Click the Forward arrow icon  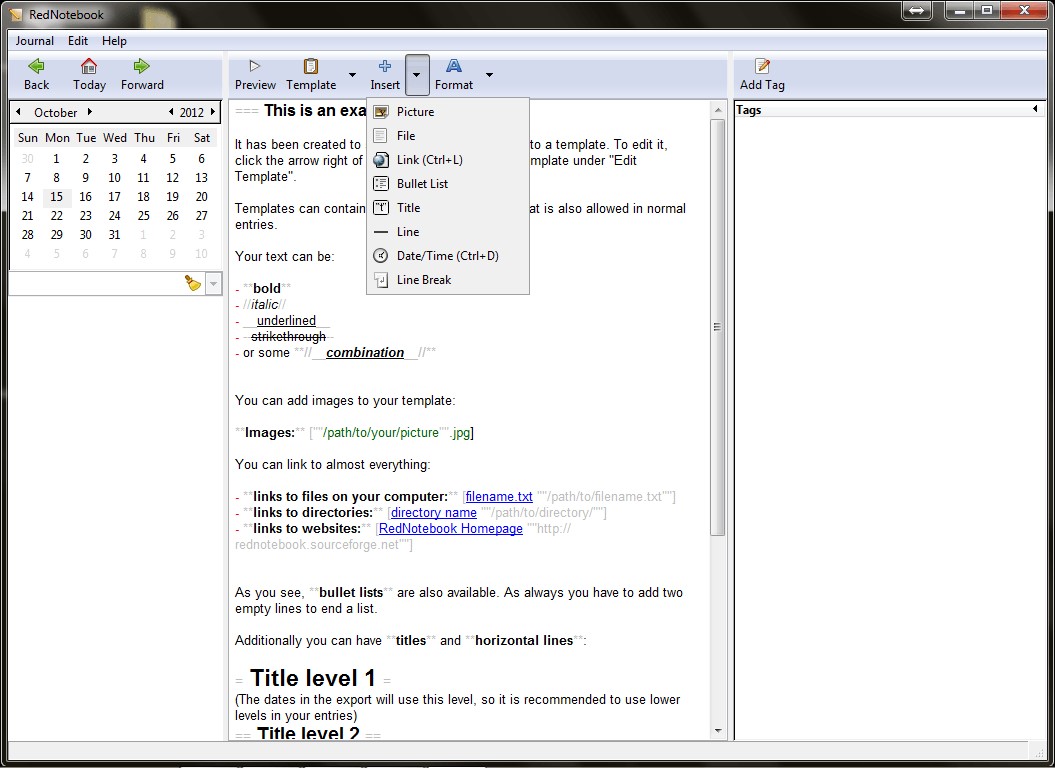tap(142, 66)
